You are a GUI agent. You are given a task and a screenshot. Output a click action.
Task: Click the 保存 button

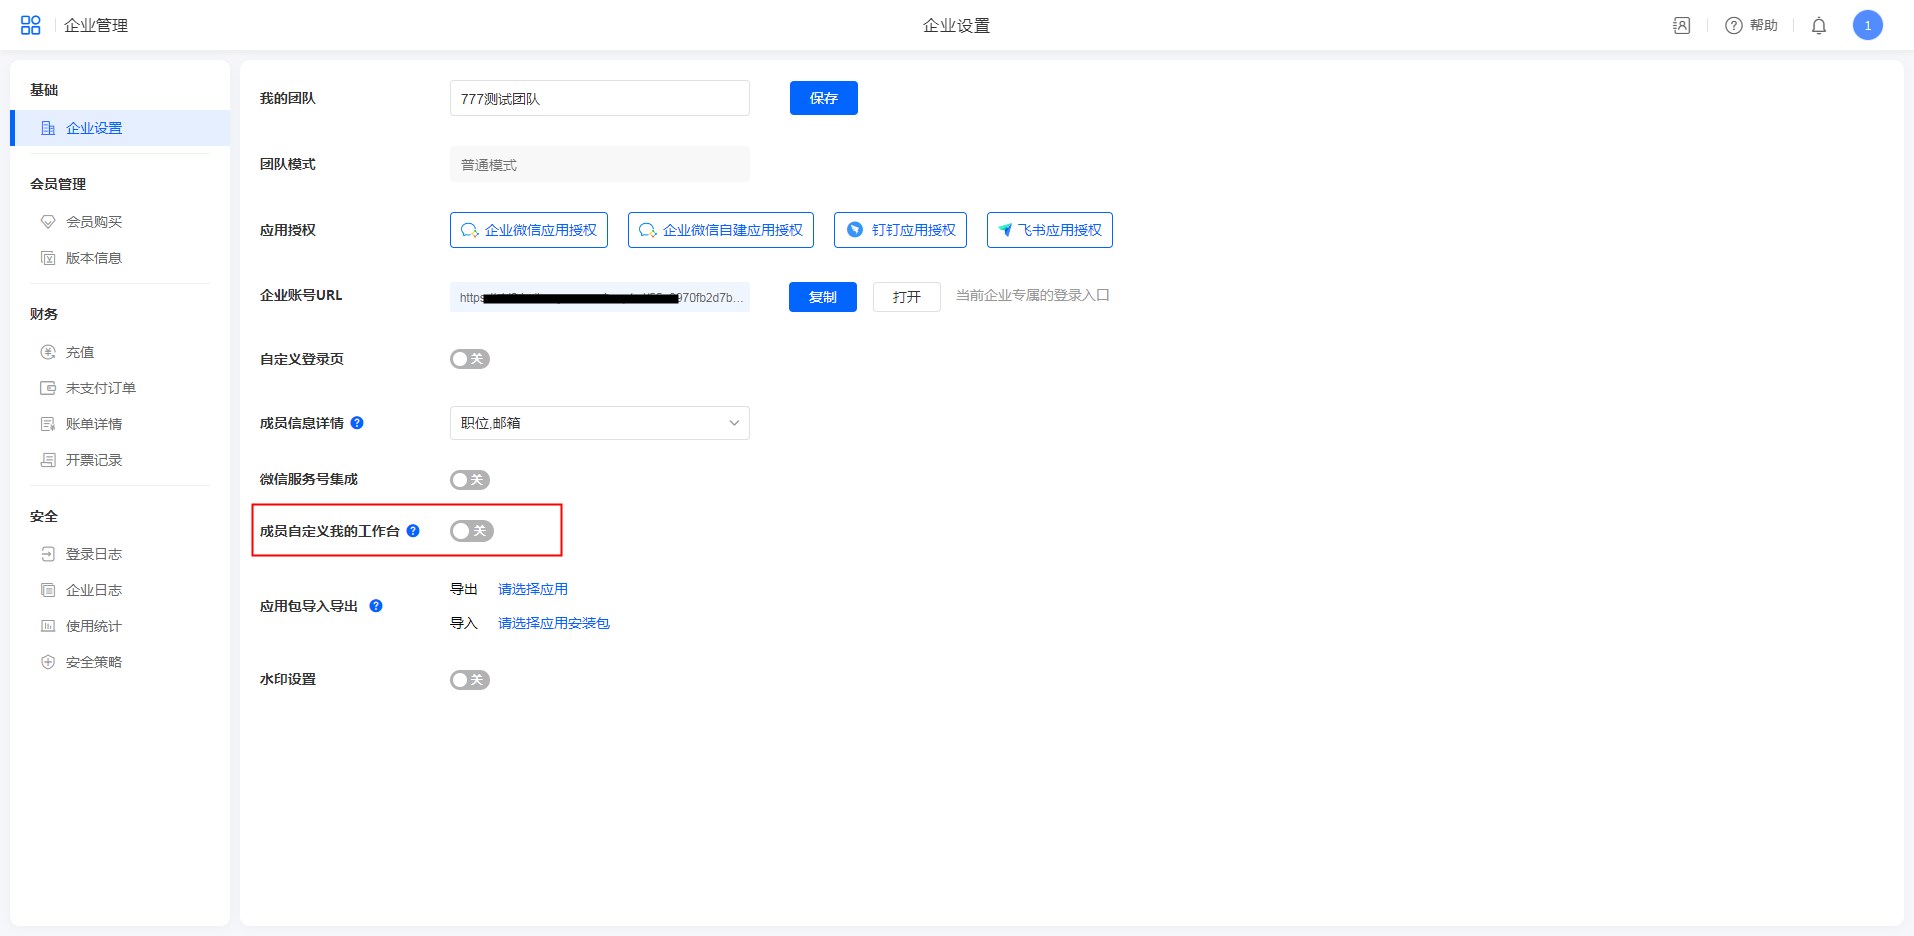coord(823,98)
